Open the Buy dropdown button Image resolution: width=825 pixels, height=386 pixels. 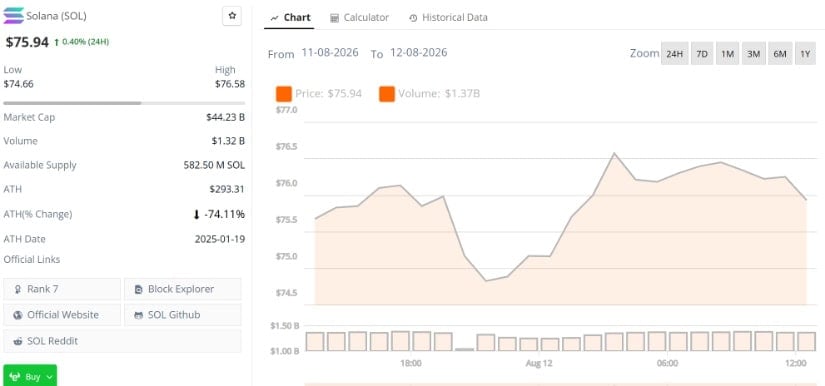pyautogui.click(x=30, y=376)
